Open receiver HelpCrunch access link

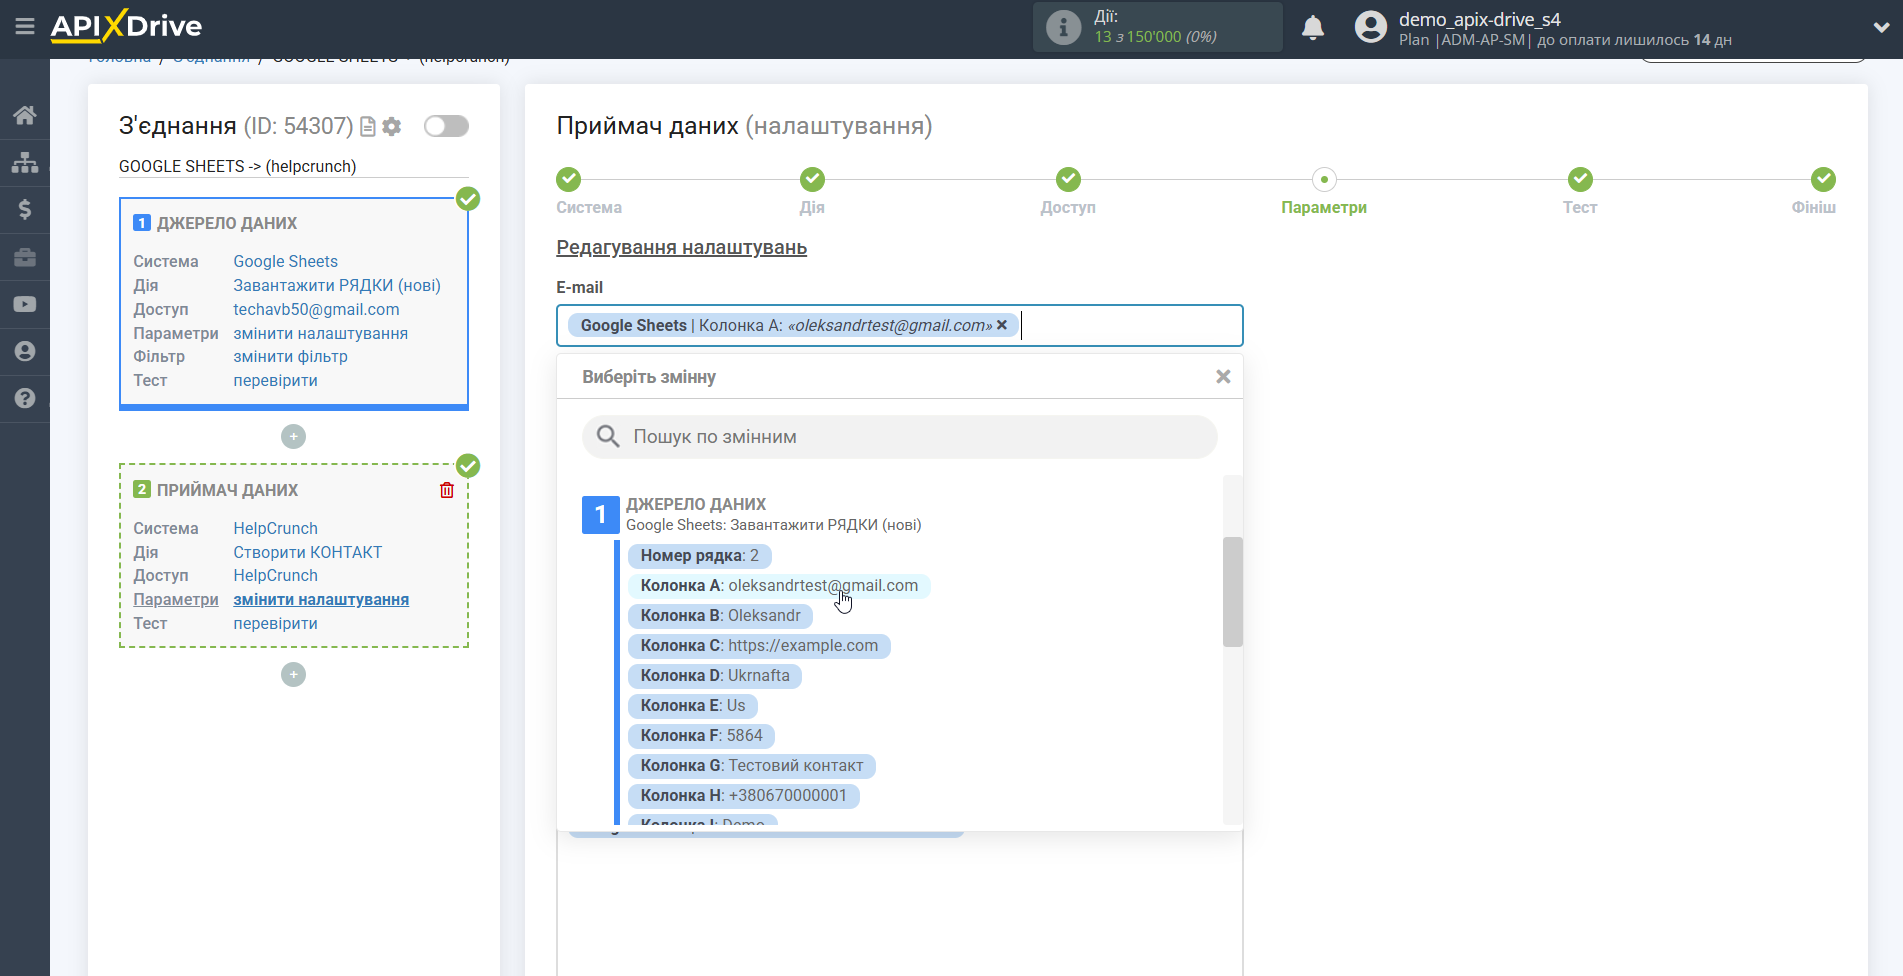point(275,575)
